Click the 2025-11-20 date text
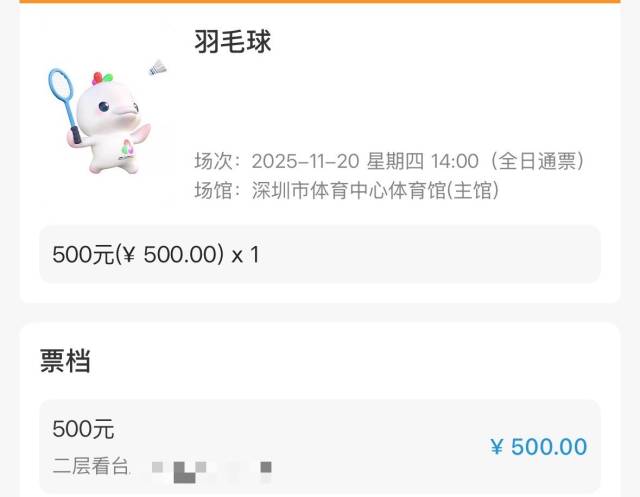Viewport: 640px width, 497px height. (x=305, y=161)
